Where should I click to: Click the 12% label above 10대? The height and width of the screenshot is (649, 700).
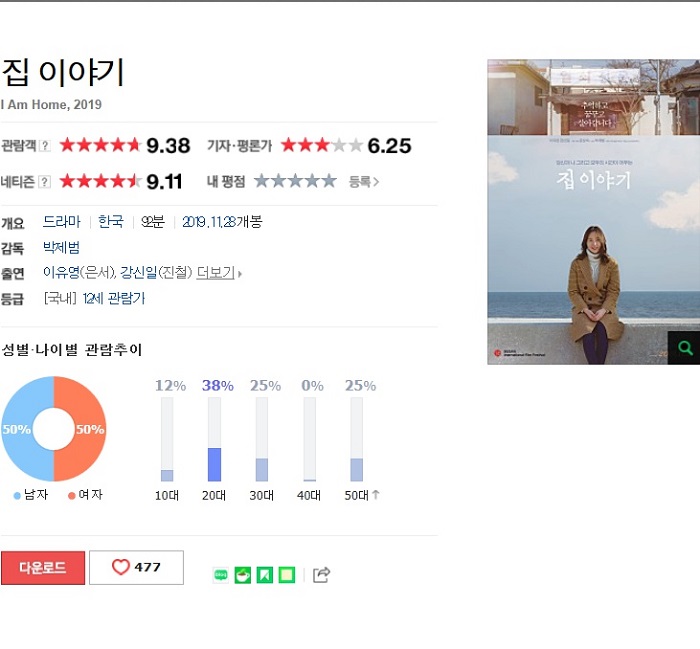click(x=171, y=386)
